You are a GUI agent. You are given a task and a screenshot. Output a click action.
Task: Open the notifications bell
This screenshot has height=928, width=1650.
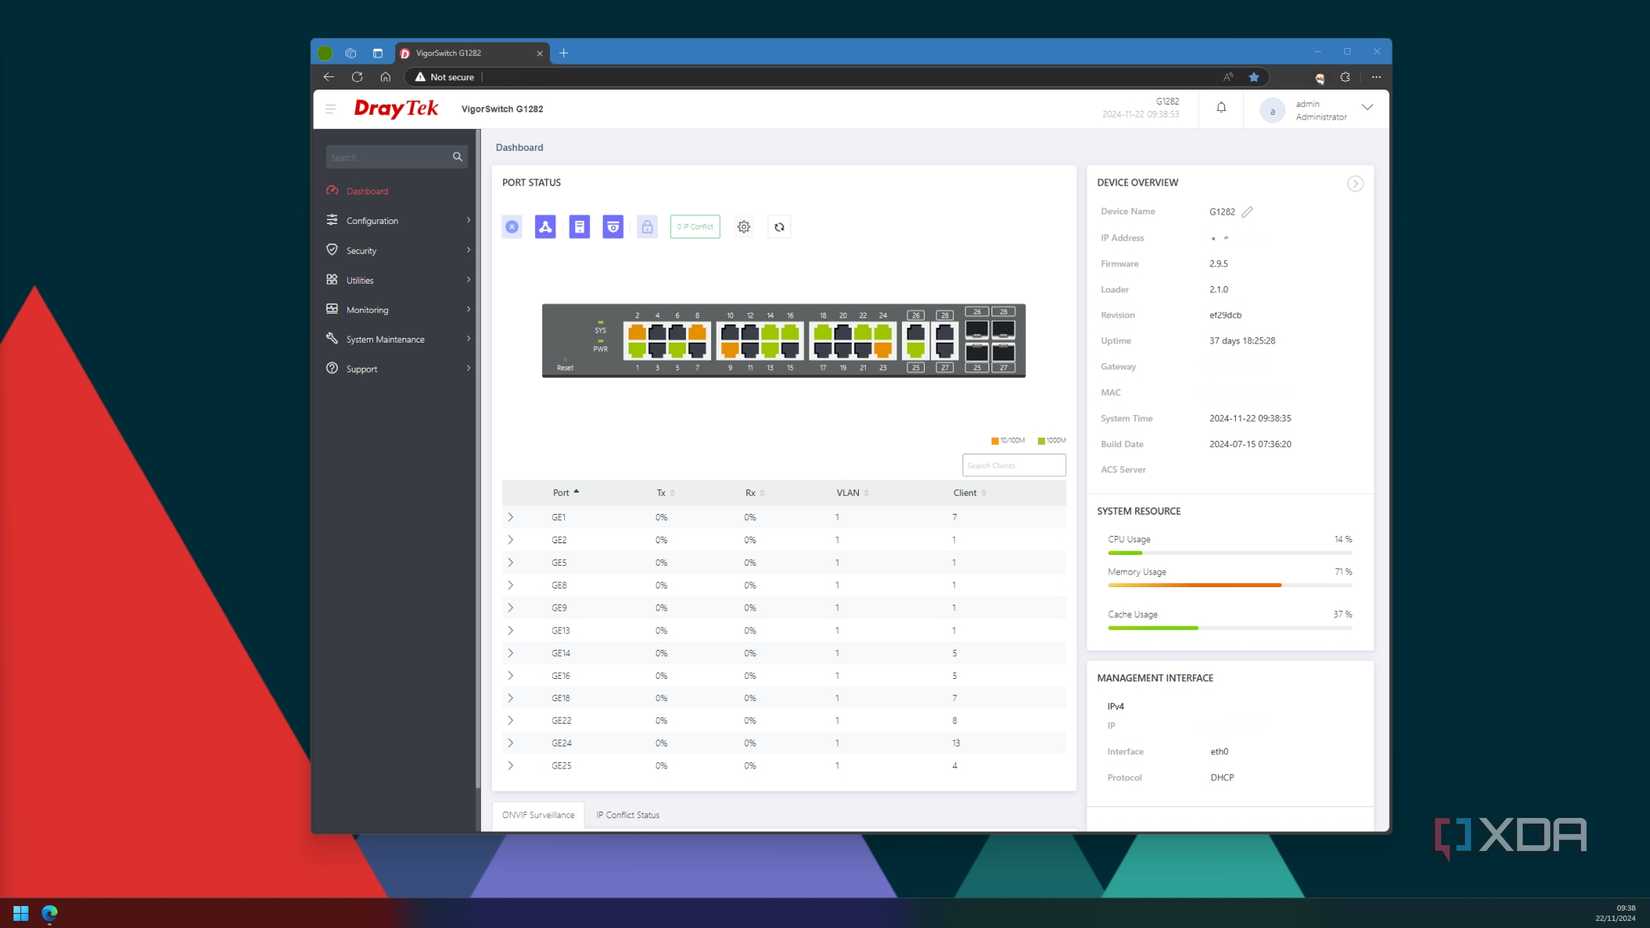[1220, 107]
